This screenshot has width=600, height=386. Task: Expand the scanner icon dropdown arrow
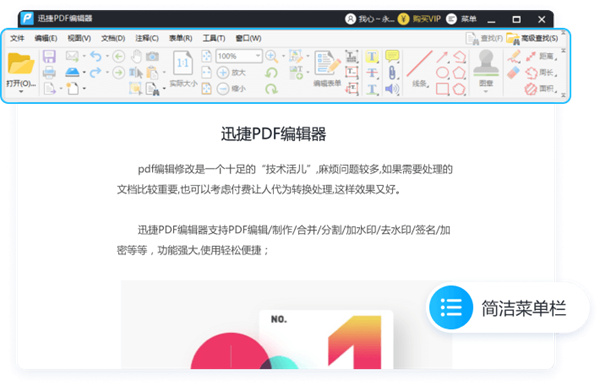[x=84, y=72]
